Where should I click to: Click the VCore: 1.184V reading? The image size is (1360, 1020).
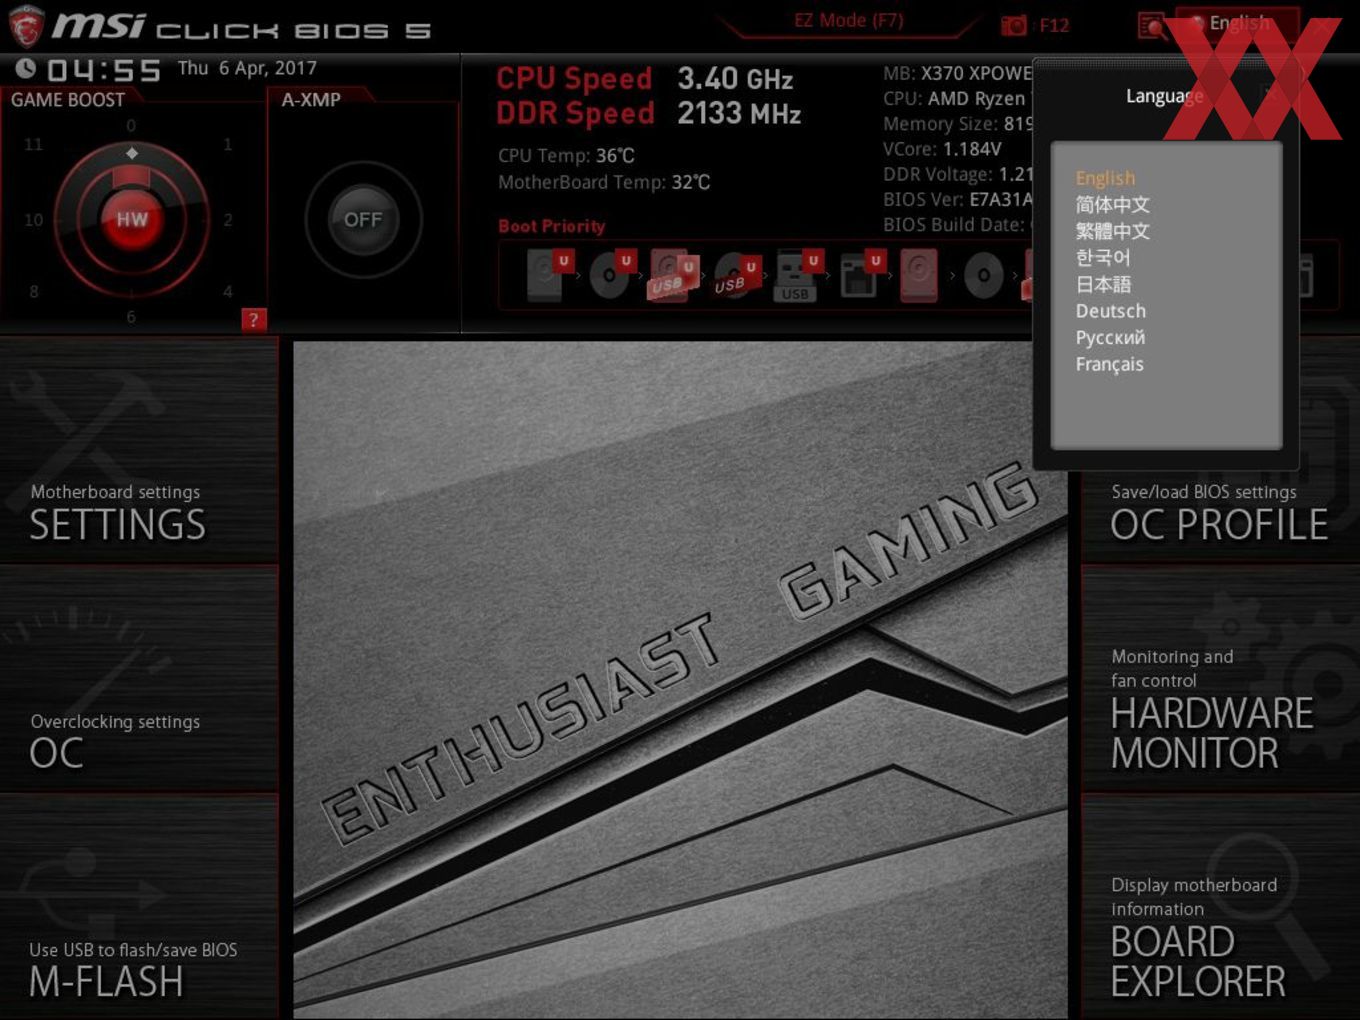point(942,149)
